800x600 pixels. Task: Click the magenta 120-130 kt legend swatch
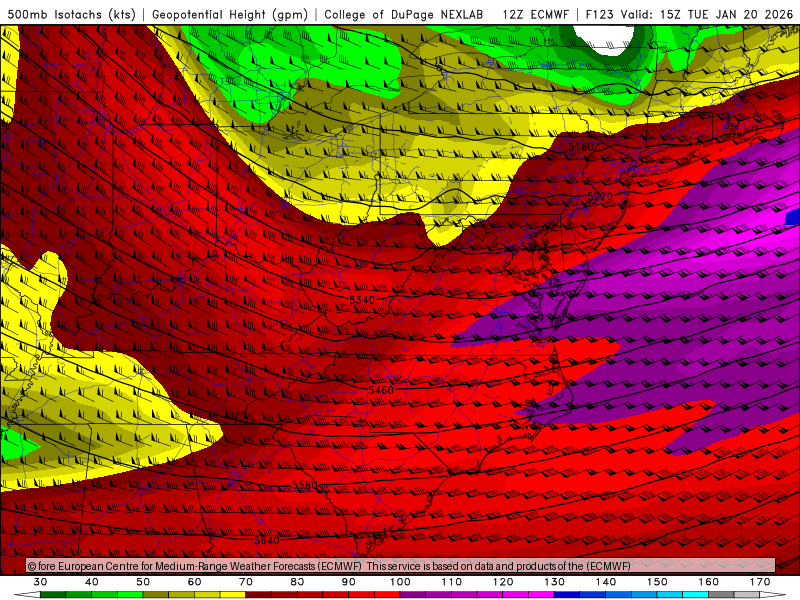(x=529, y=595)
